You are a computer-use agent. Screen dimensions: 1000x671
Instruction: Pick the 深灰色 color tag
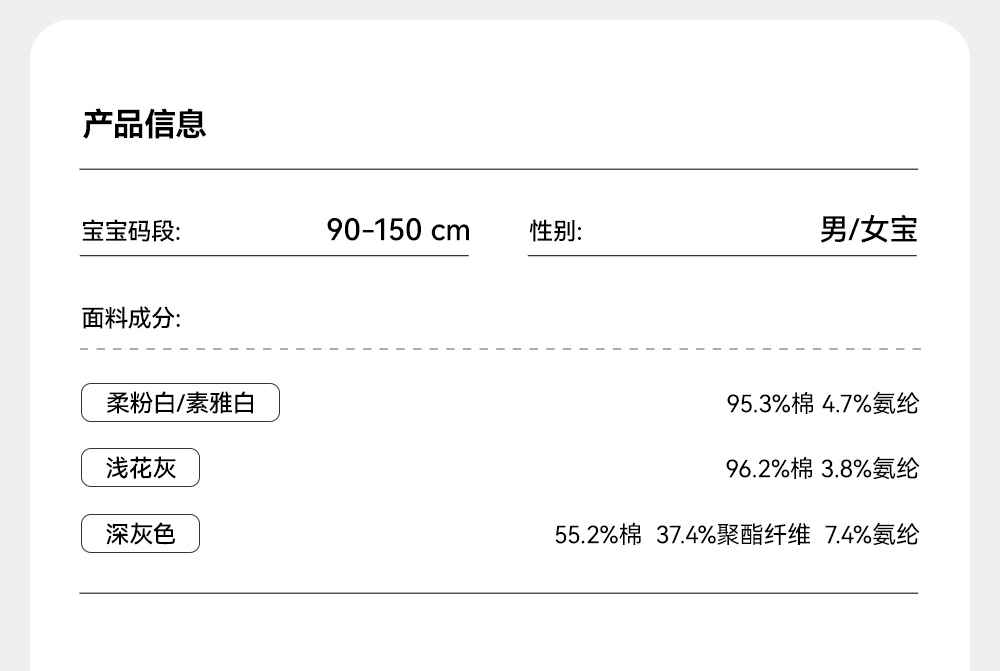[140, 534]
